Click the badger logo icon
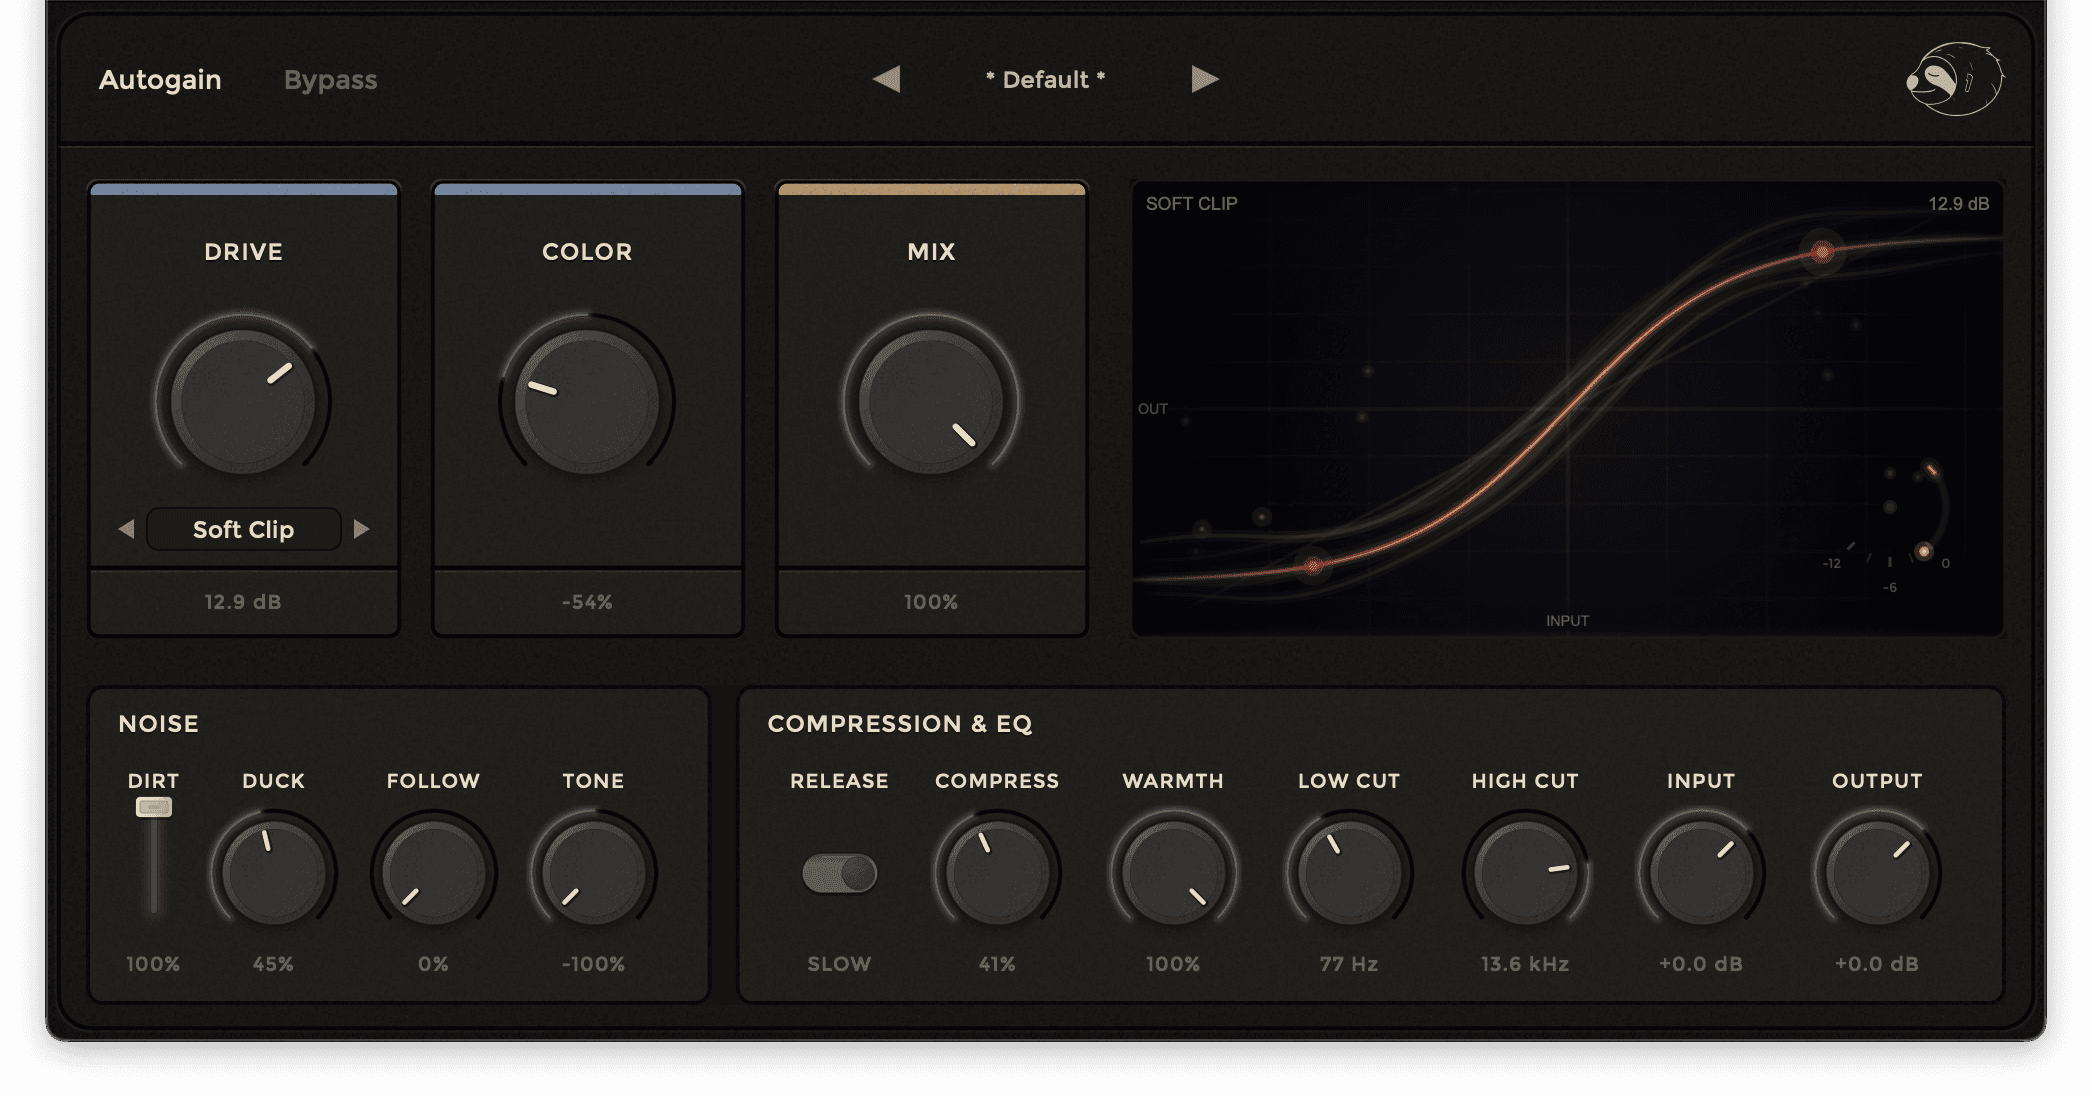 1954,80
